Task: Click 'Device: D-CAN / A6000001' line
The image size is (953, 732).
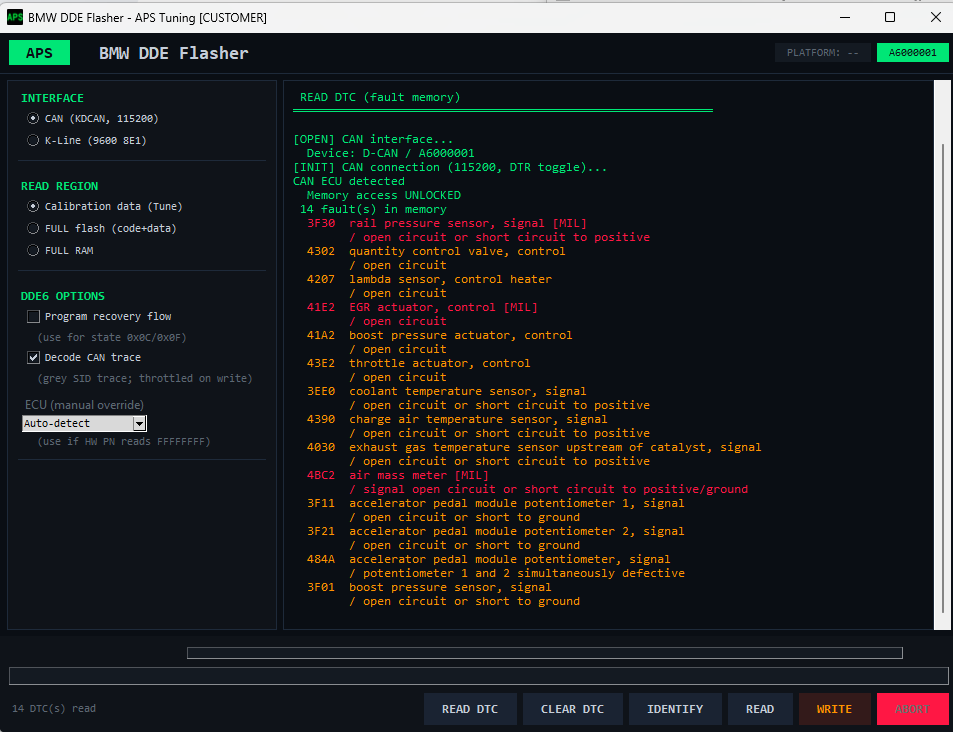Action: pos(390,153)
